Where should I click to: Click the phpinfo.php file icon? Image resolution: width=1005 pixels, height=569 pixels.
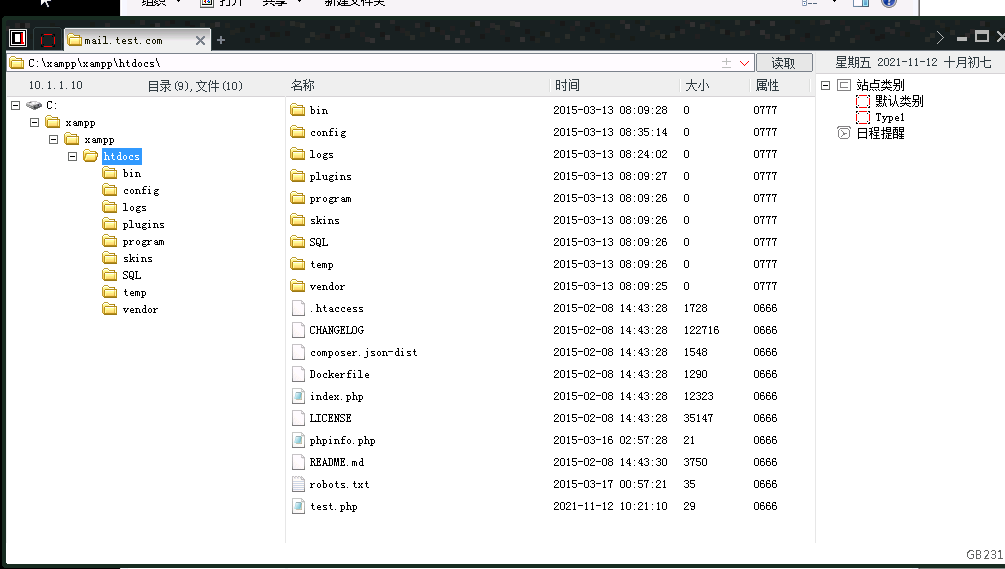[298, 440]
